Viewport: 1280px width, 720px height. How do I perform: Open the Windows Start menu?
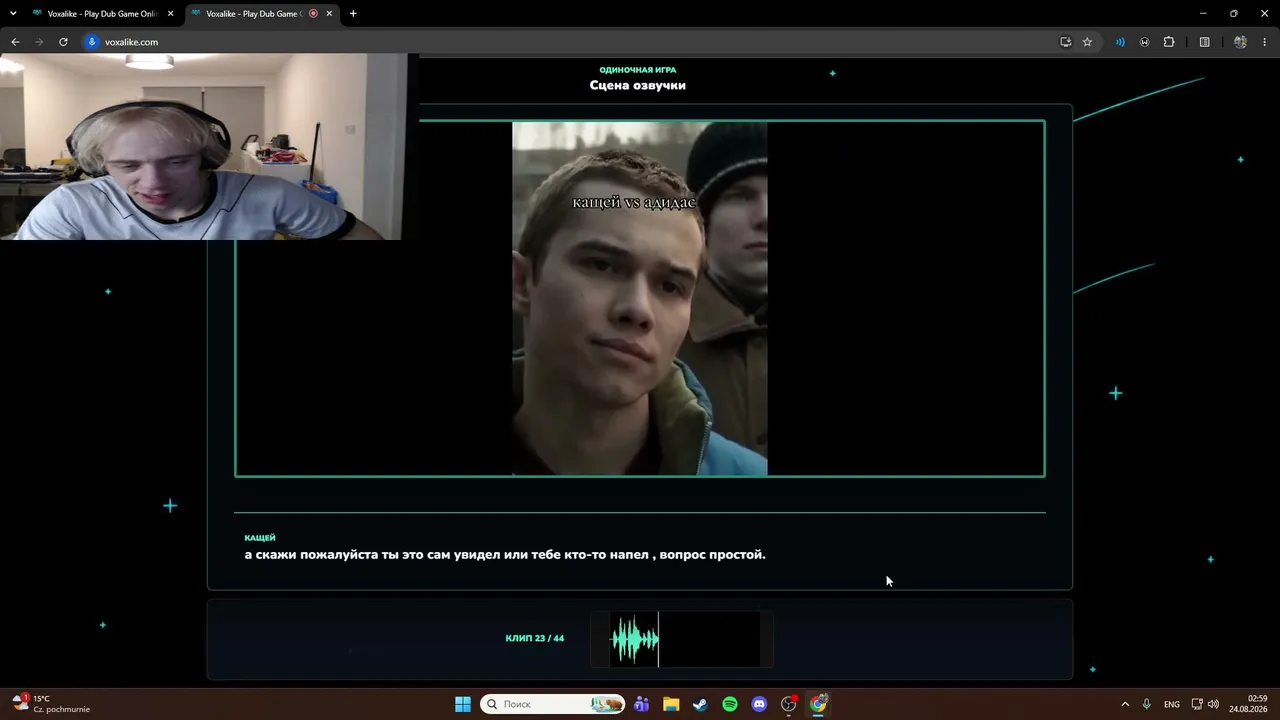(x=463, y=704)
